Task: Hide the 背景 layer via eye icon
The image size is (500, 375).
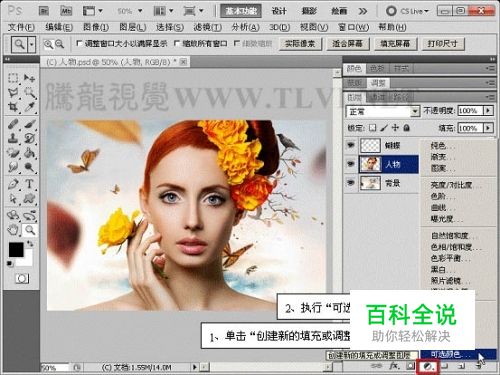Action: coord(351,183)
